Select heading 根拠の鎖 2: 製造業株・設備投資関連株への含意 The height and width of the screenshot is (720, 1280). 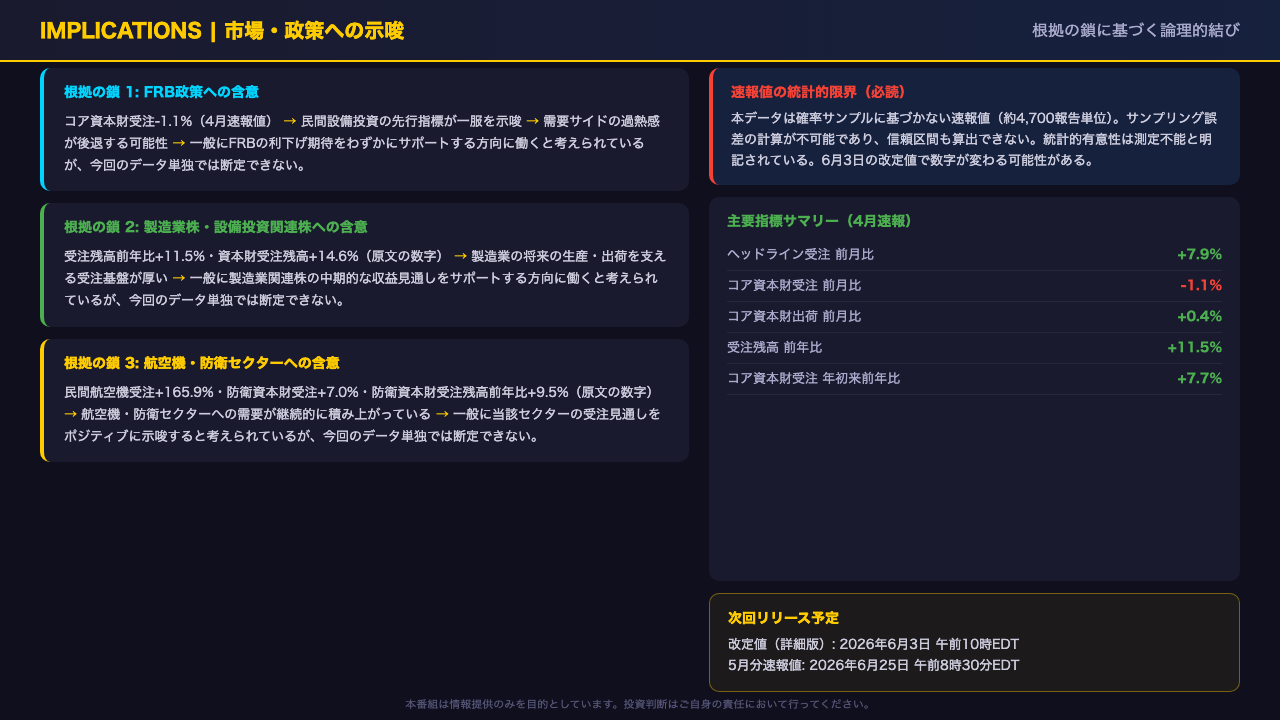click(215, 227)
